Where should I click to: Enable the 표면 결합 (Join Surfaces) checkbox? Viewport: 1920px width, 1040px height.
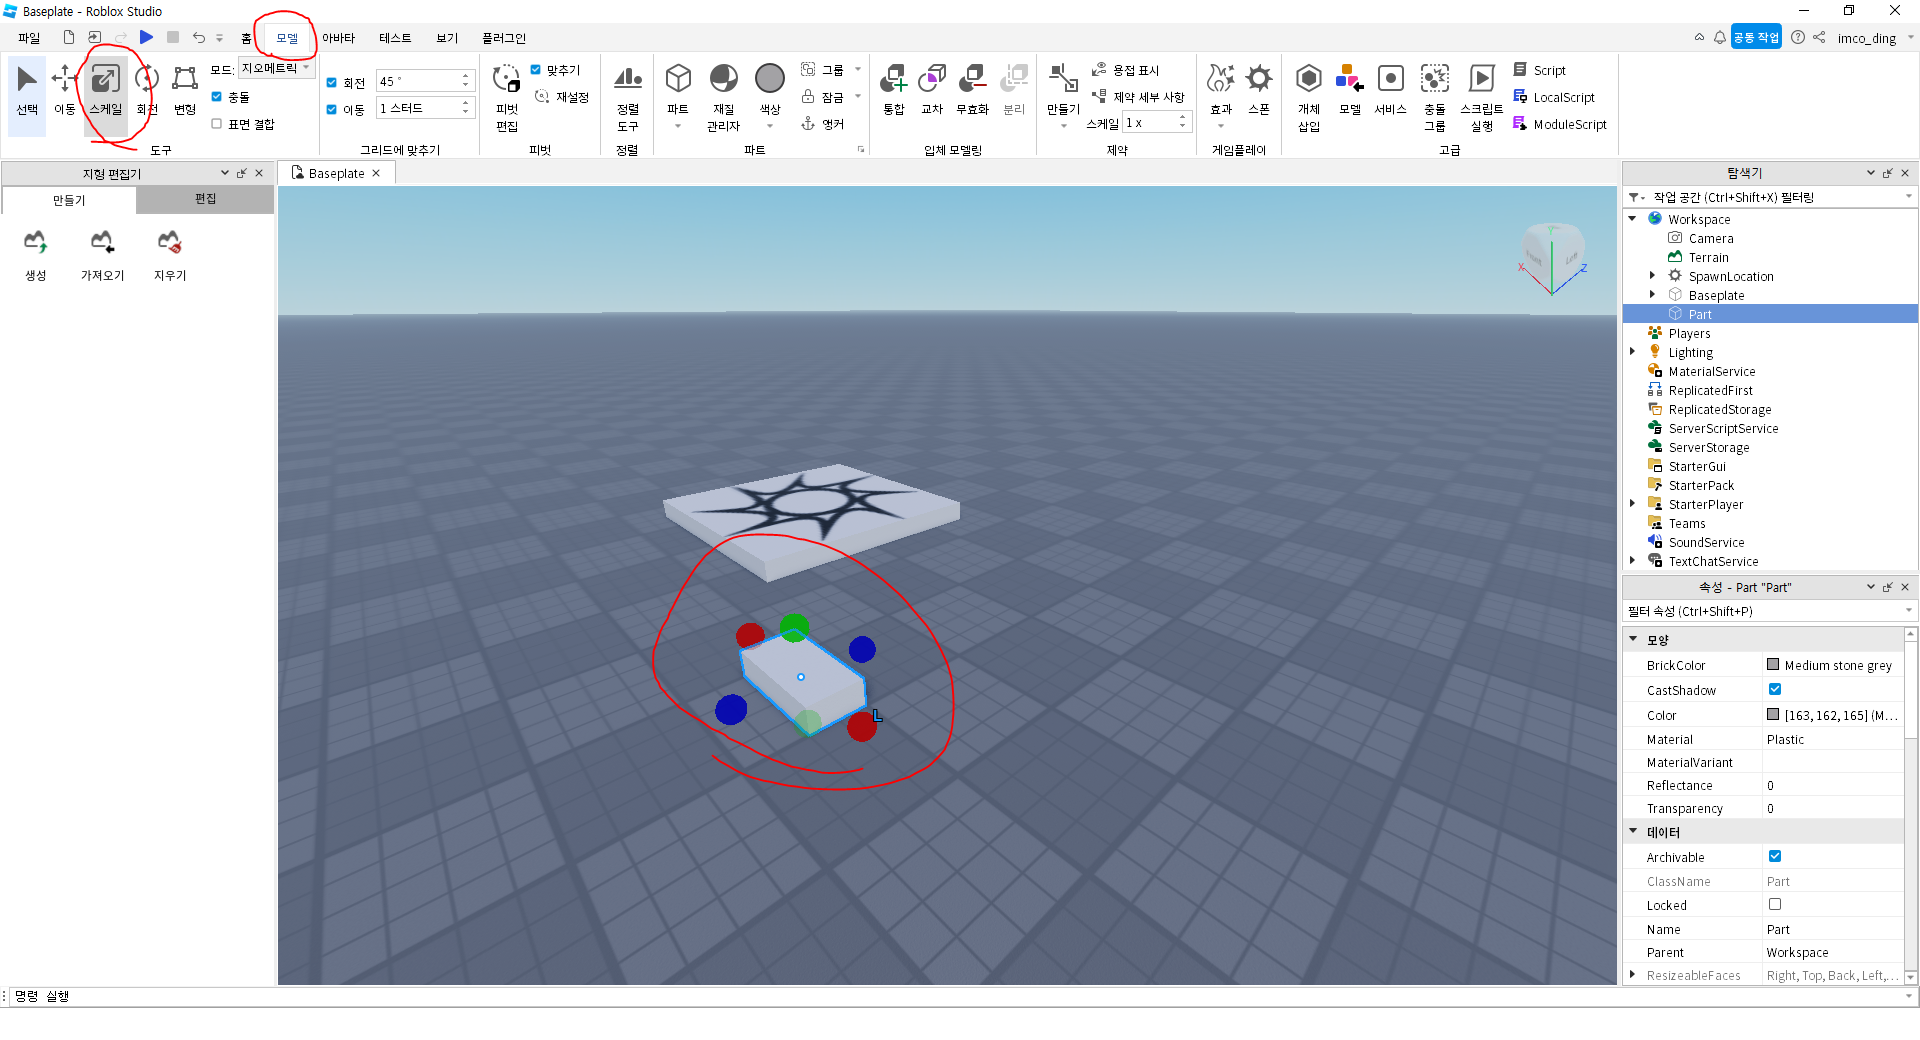coord(216,124)
